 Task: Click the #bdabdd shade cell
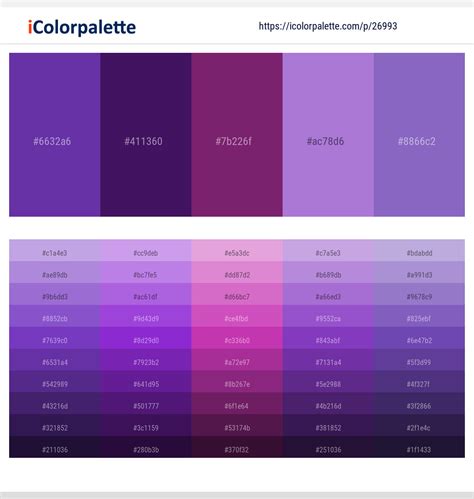point(419,251)
